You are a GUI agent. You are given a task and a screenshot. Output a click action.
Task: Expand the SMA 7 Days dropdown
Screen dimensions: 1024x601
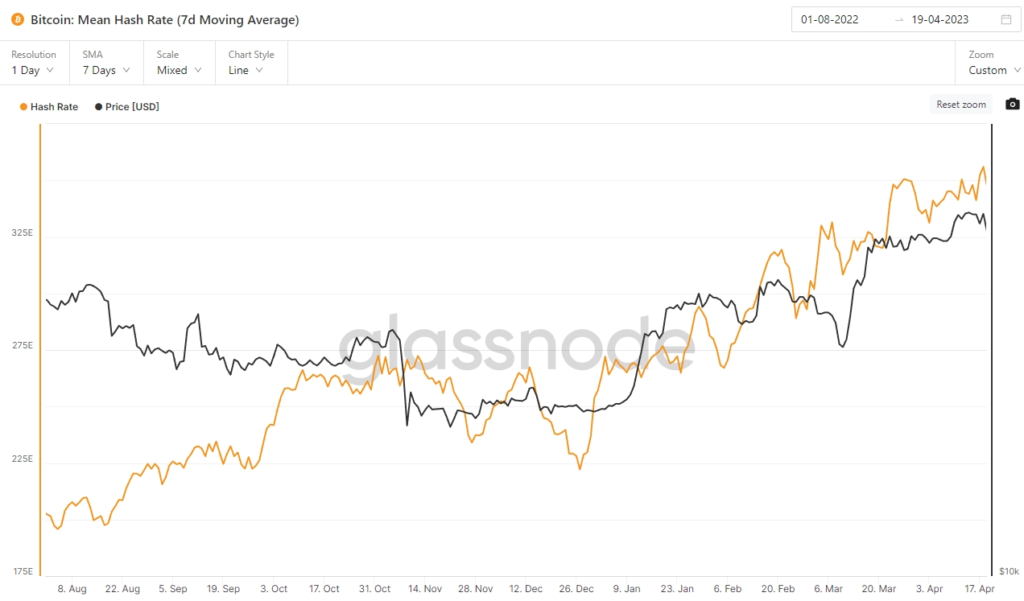(x=106, y=71)
